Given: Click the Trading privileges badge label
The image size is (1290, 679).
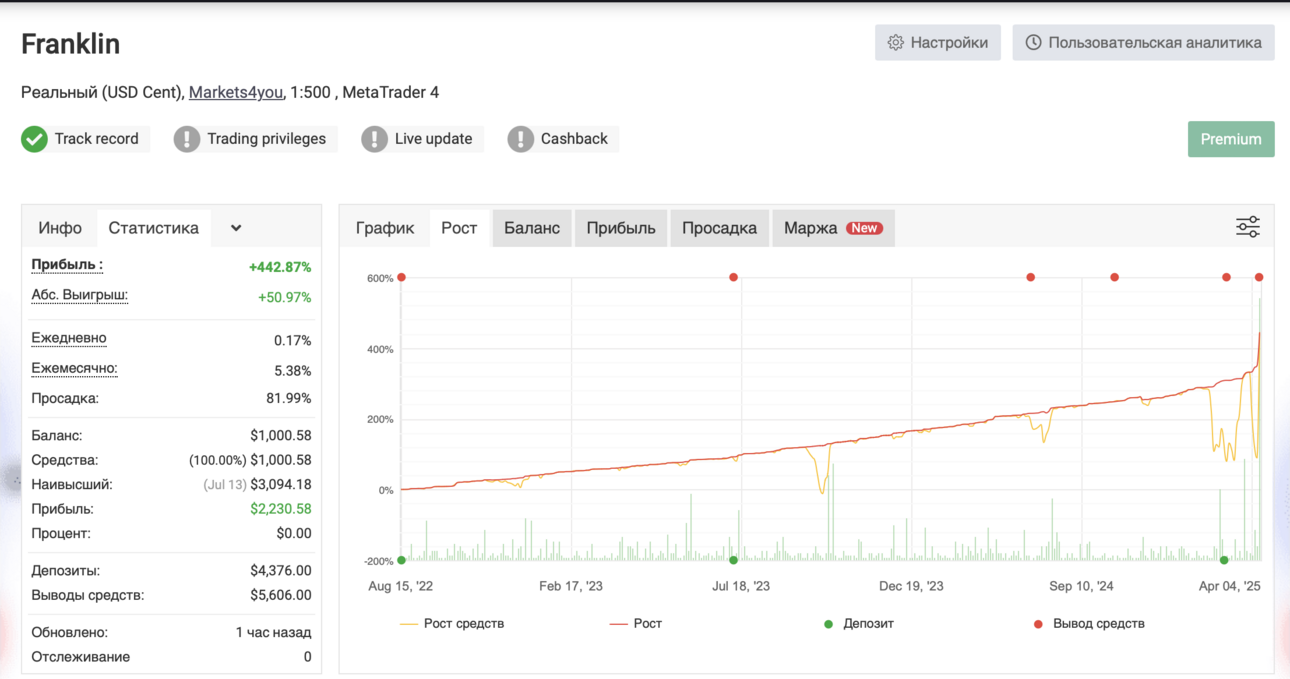Looking at the screenshot, I should pyautogui.click(x=266, y=139).
